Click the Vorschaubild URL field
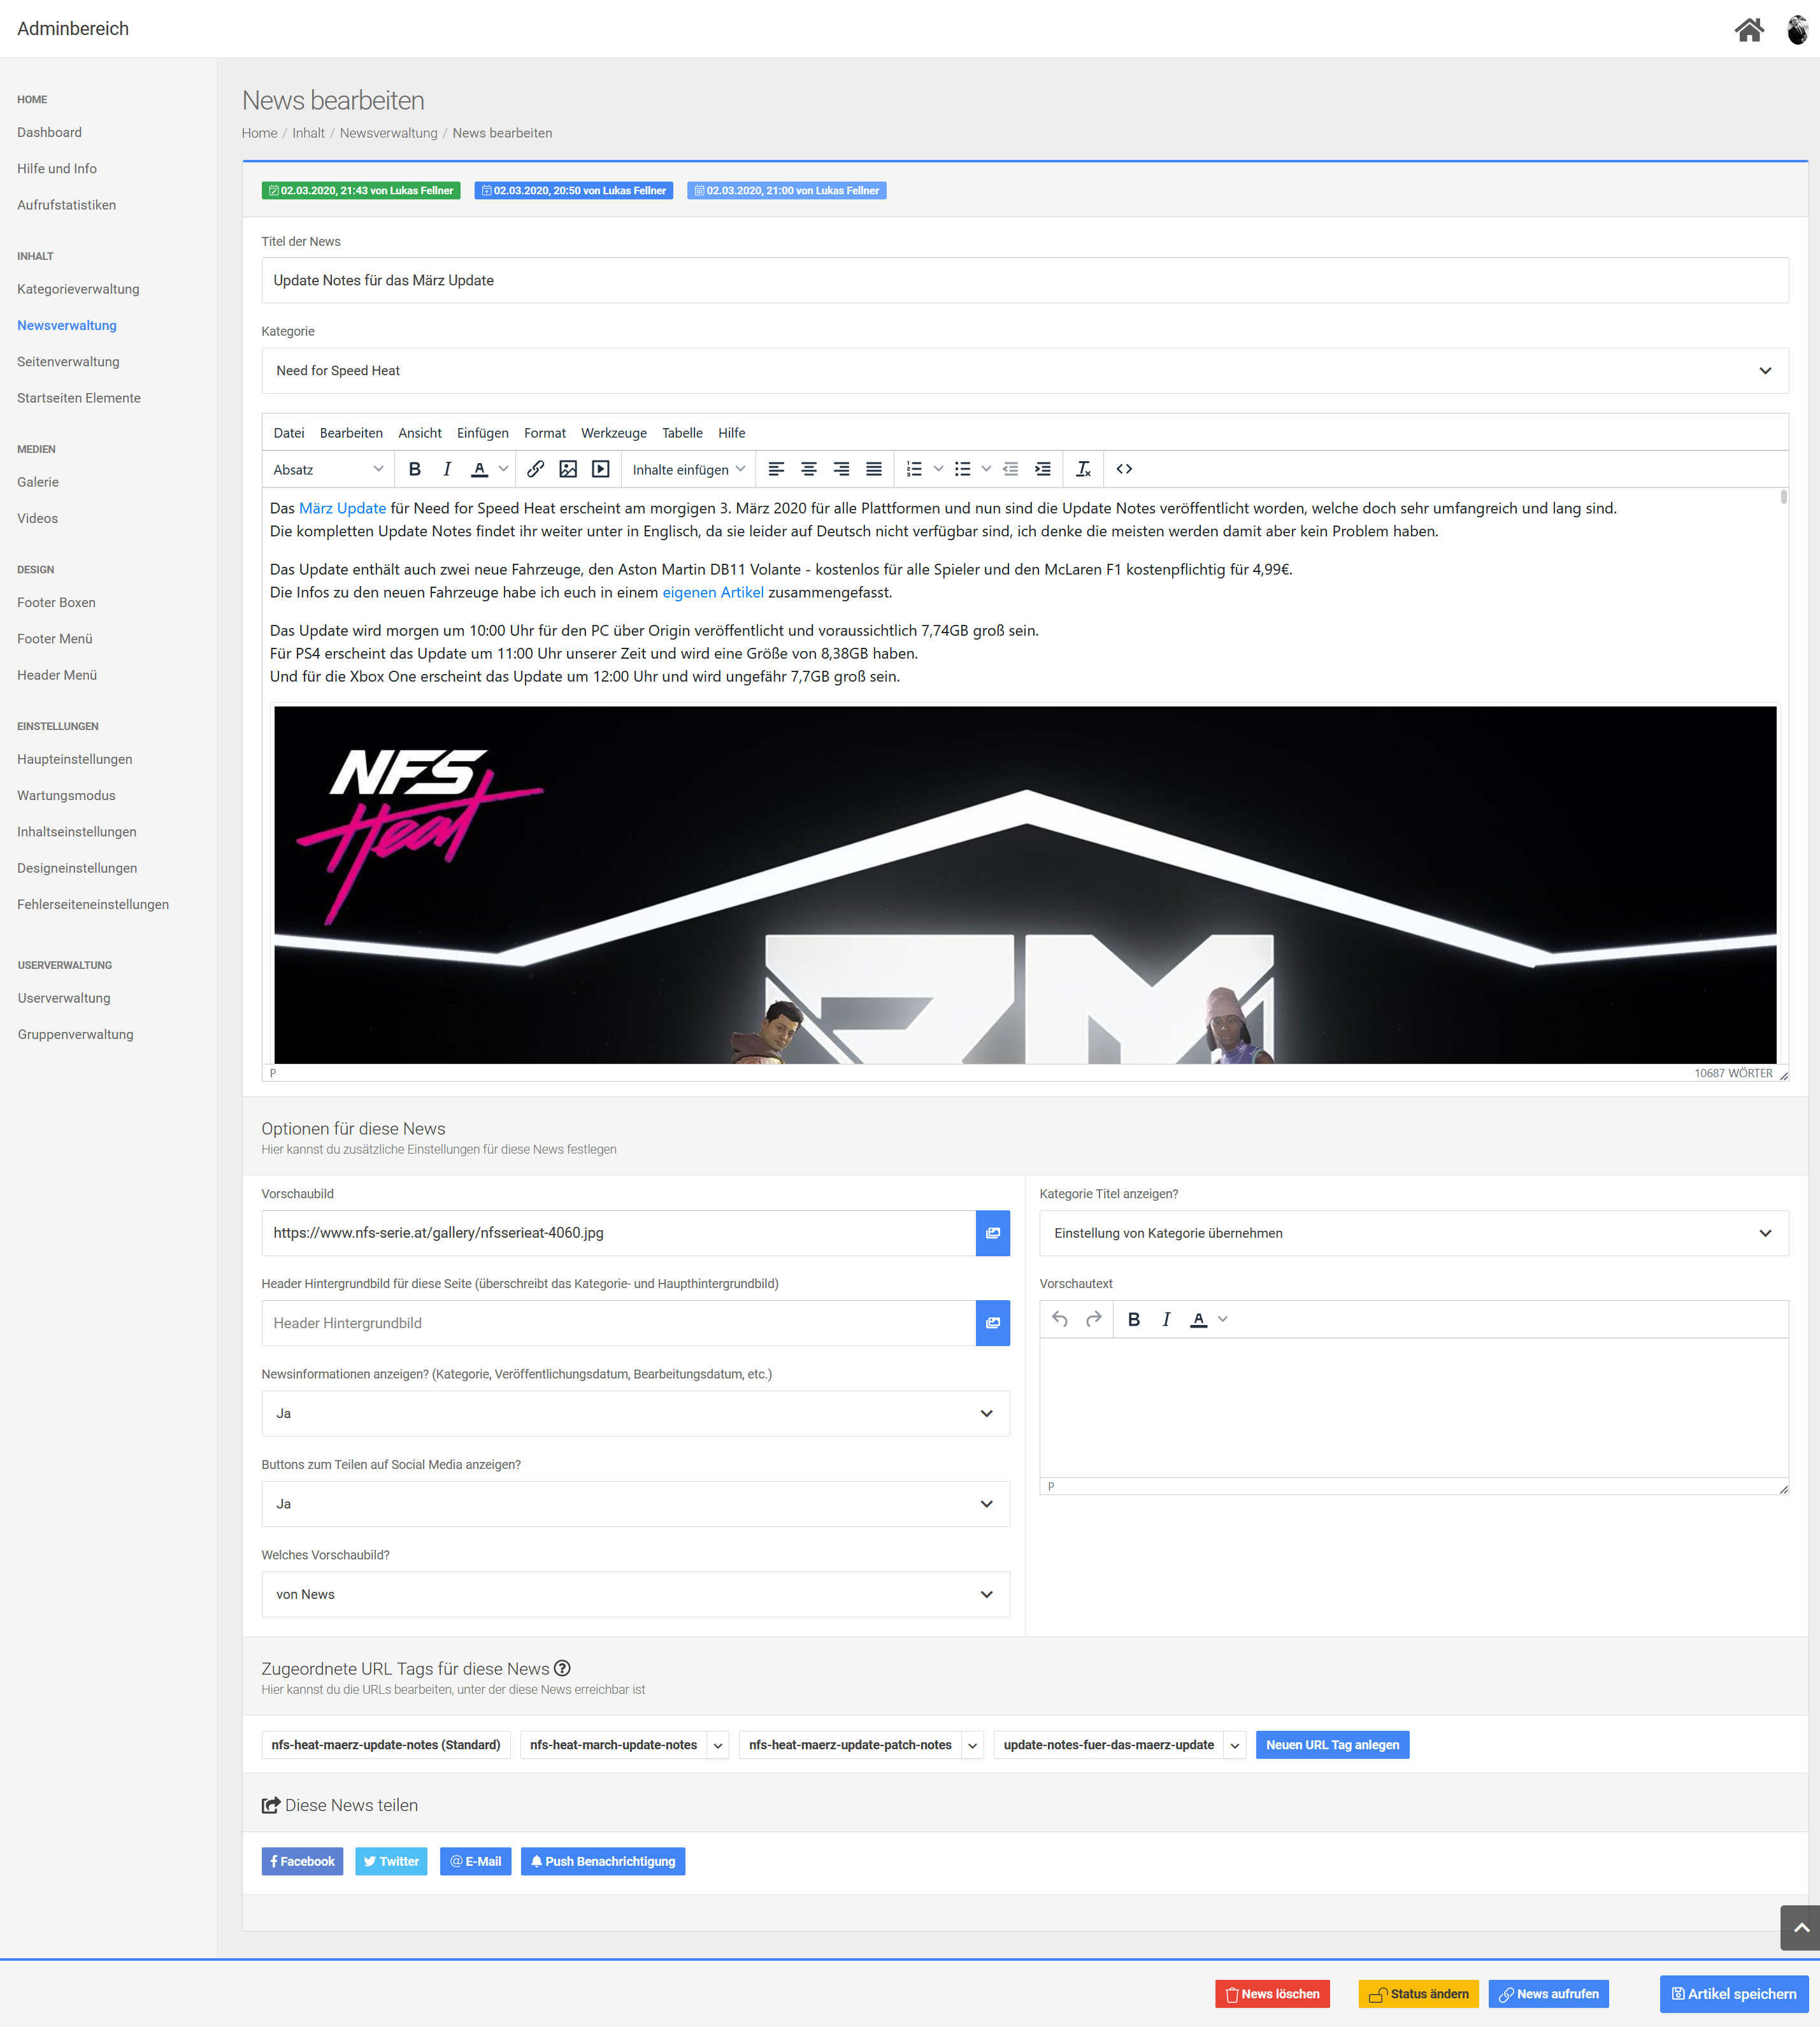 point(618,1233)
